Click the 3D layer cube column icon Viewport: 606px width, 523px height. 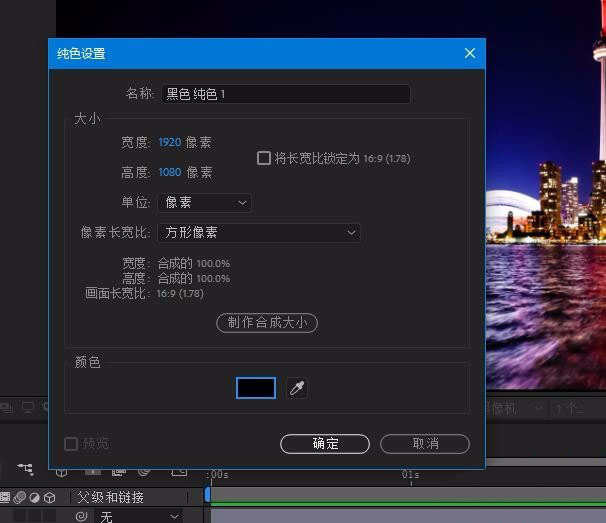(x=49, y=497)
